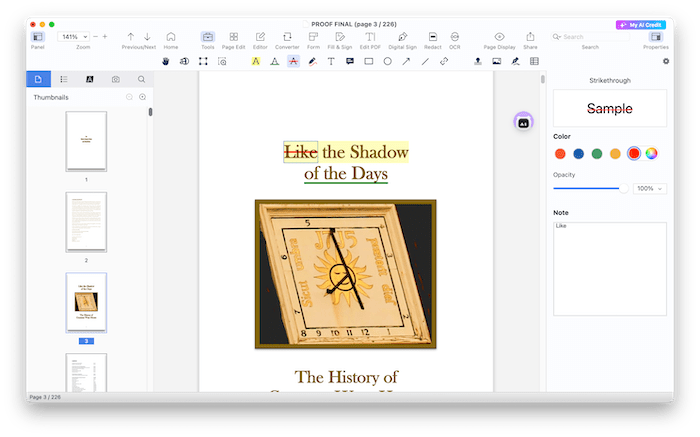The height and width of the screenshot is (437, 700).
Task: Open the Form tools
Action: tap(313, 40)
